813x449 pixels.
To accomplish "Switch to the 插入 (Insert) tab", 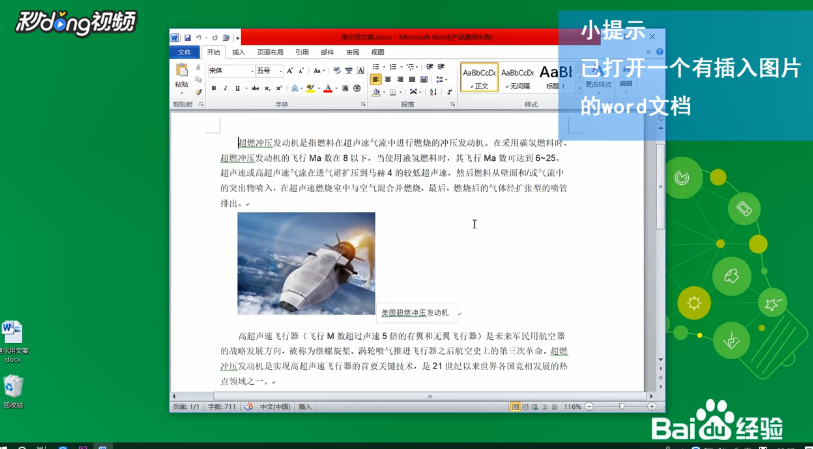I will click(x=239, y=52).
